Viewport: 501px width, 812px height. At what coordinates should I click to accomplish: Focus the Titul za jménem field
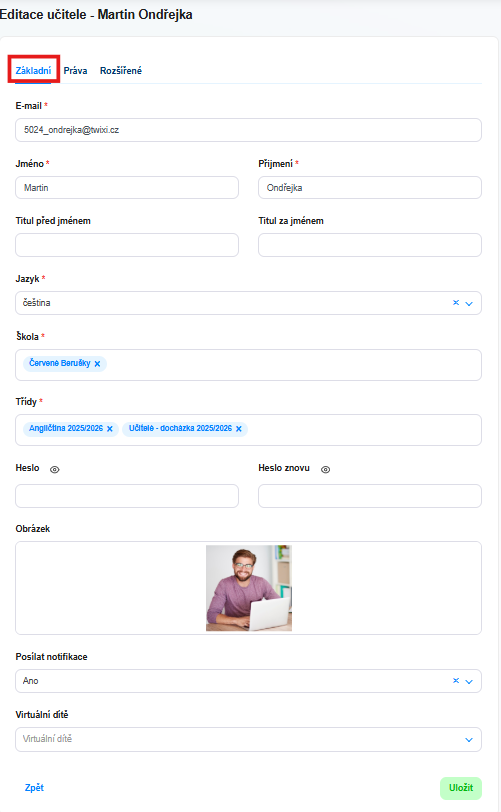click(370, 245)
